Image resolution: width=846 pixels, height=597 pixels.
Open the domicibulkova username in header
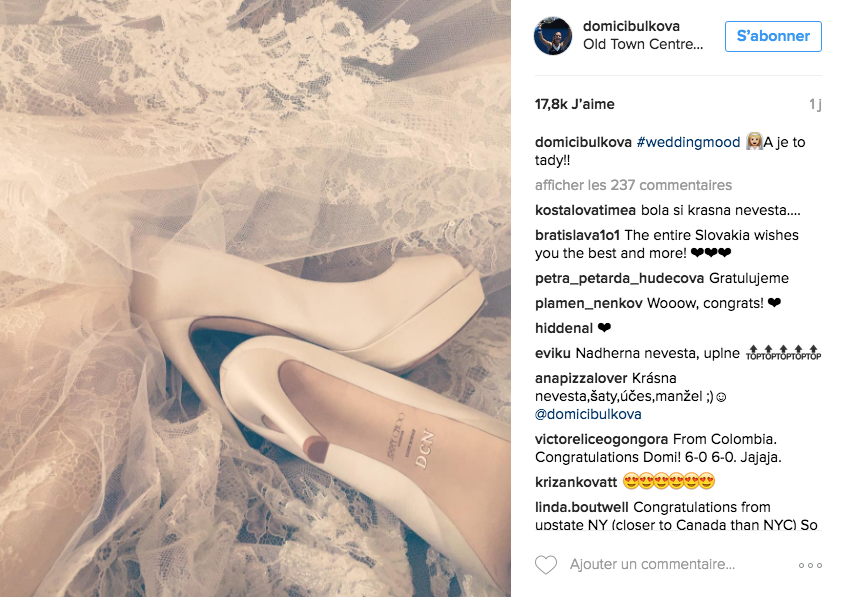tap(631, 26)
